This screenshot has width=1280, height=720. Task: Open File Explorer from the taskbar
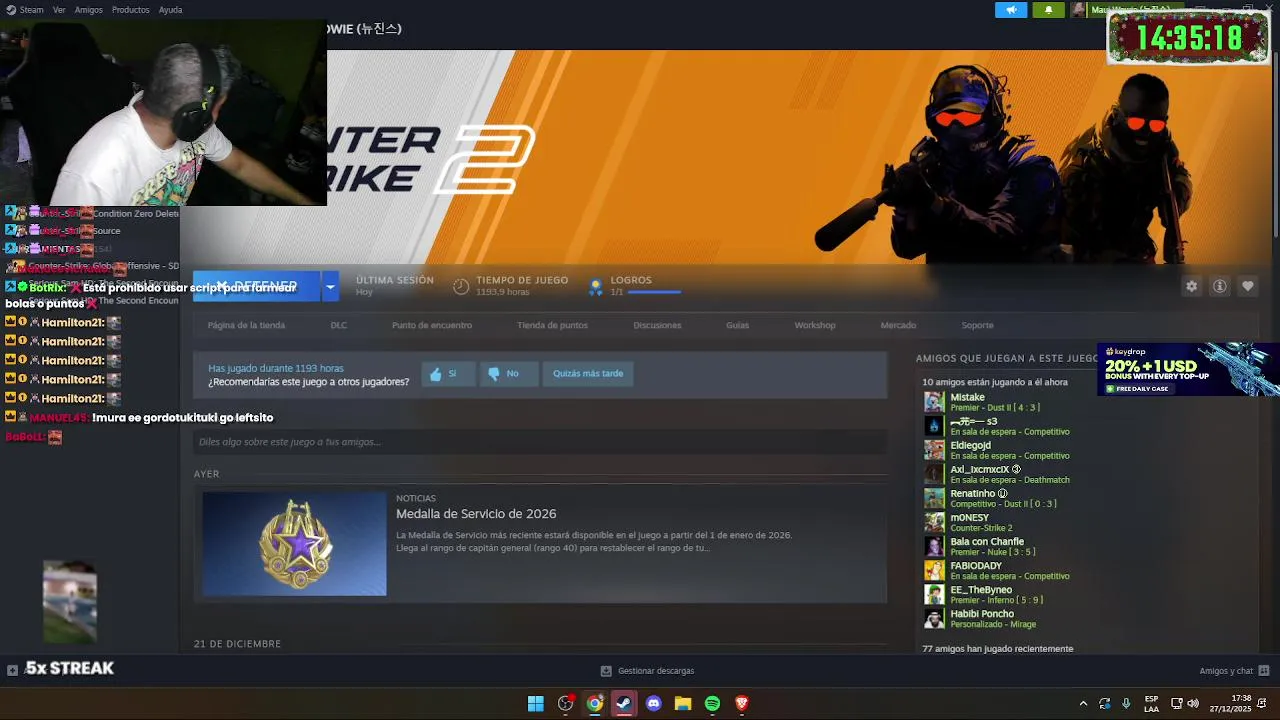tap(683, 703)
